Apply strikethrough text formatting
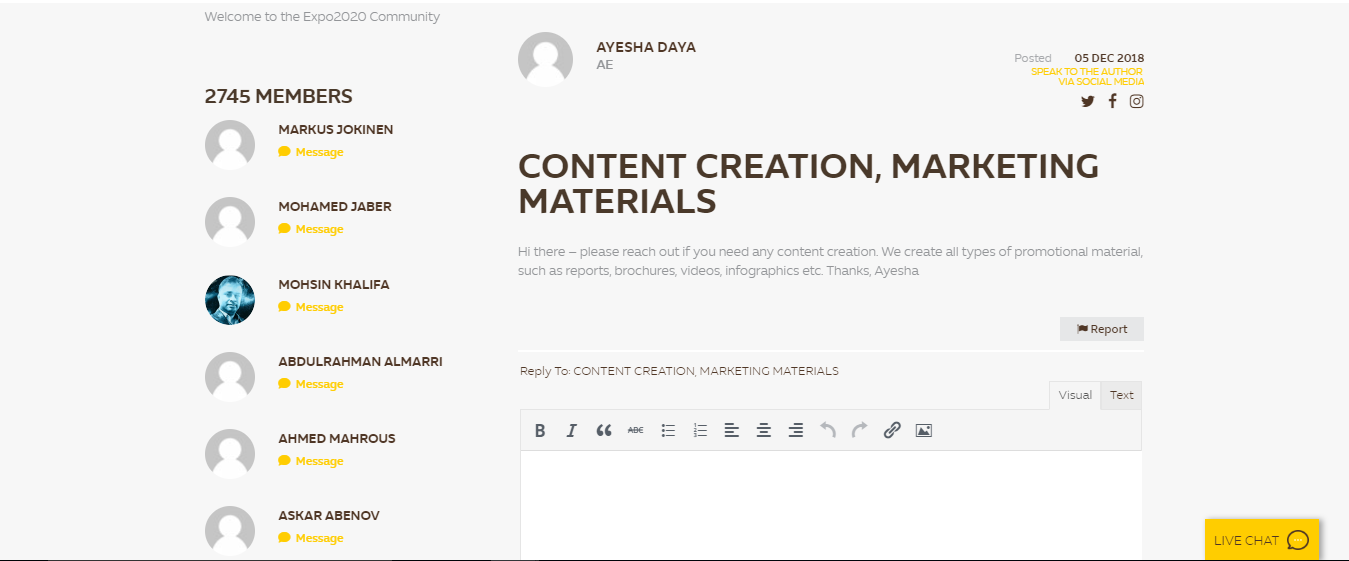The width and height of the screenshot is (1349, 561). click(636, 431)
